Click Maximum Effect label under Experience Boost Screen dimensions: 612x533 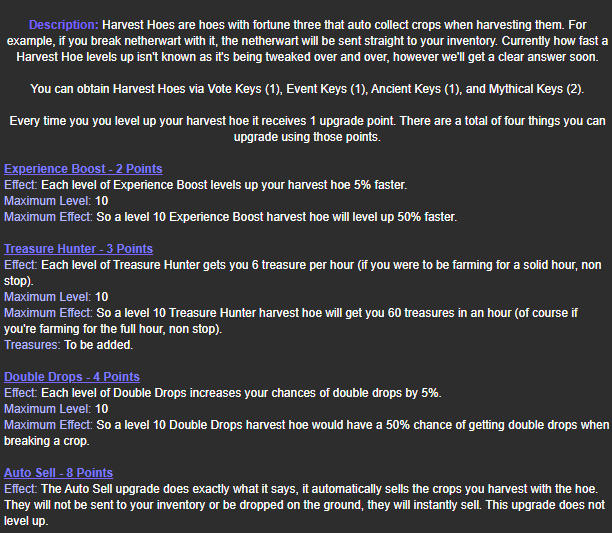48,217
